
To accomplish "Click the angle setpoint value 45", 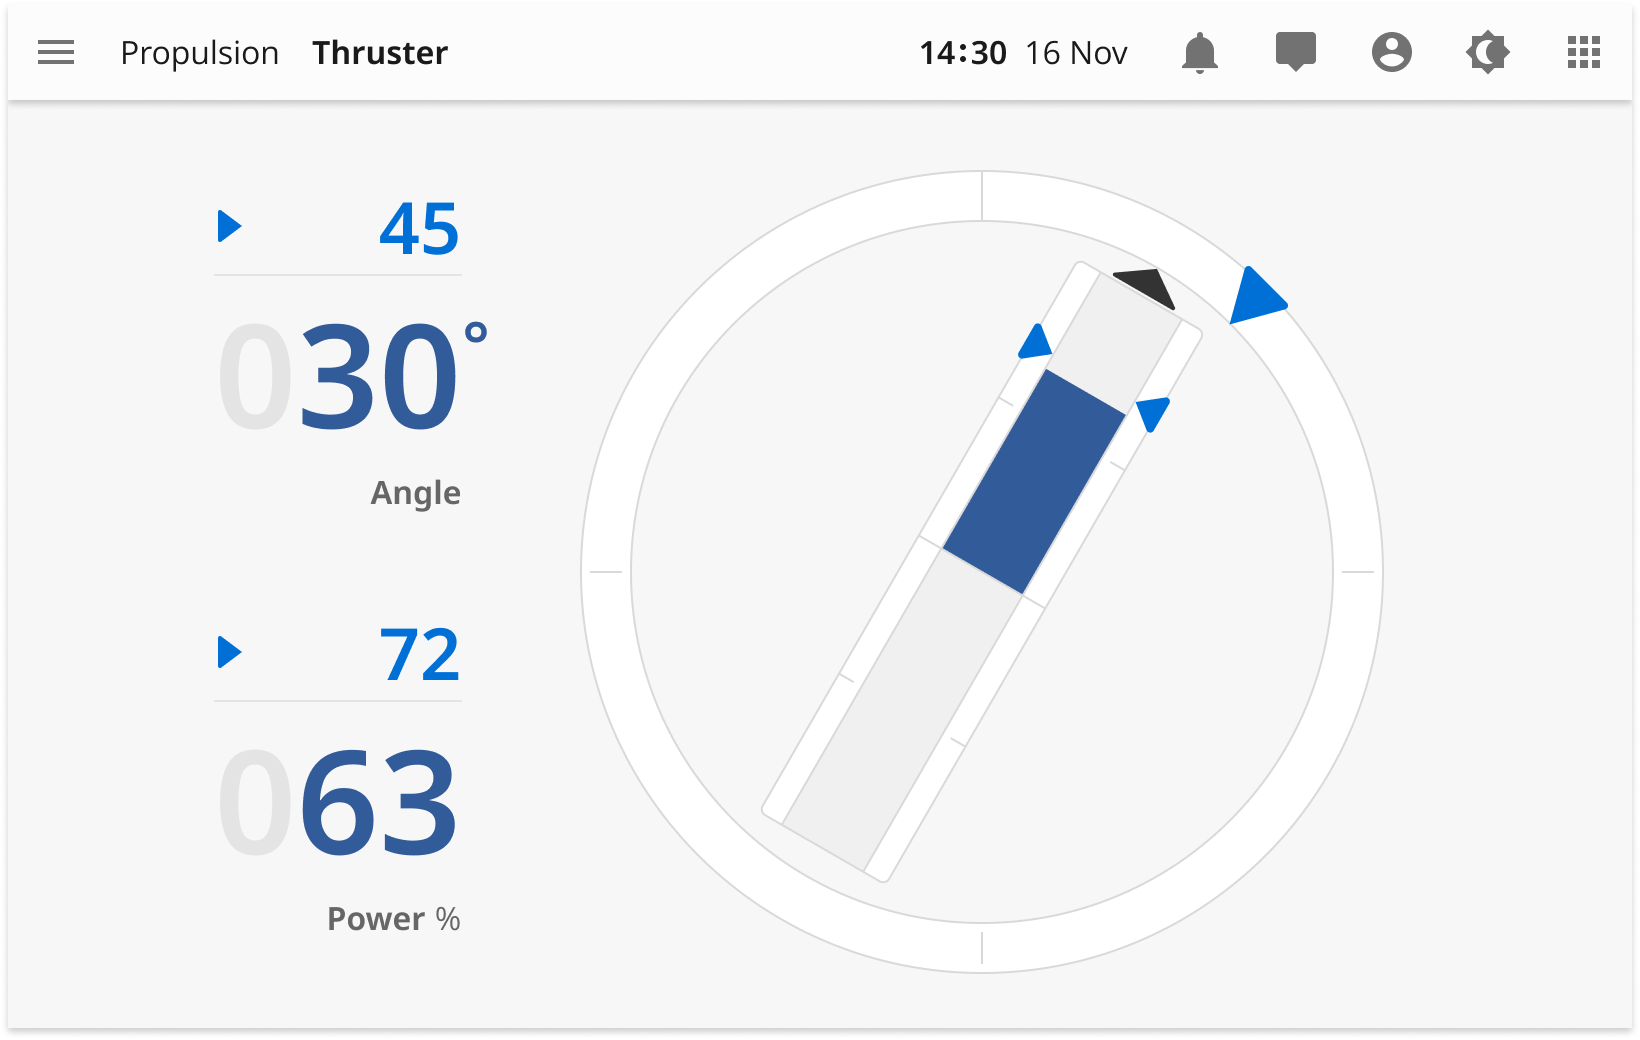I will point(419,229).
